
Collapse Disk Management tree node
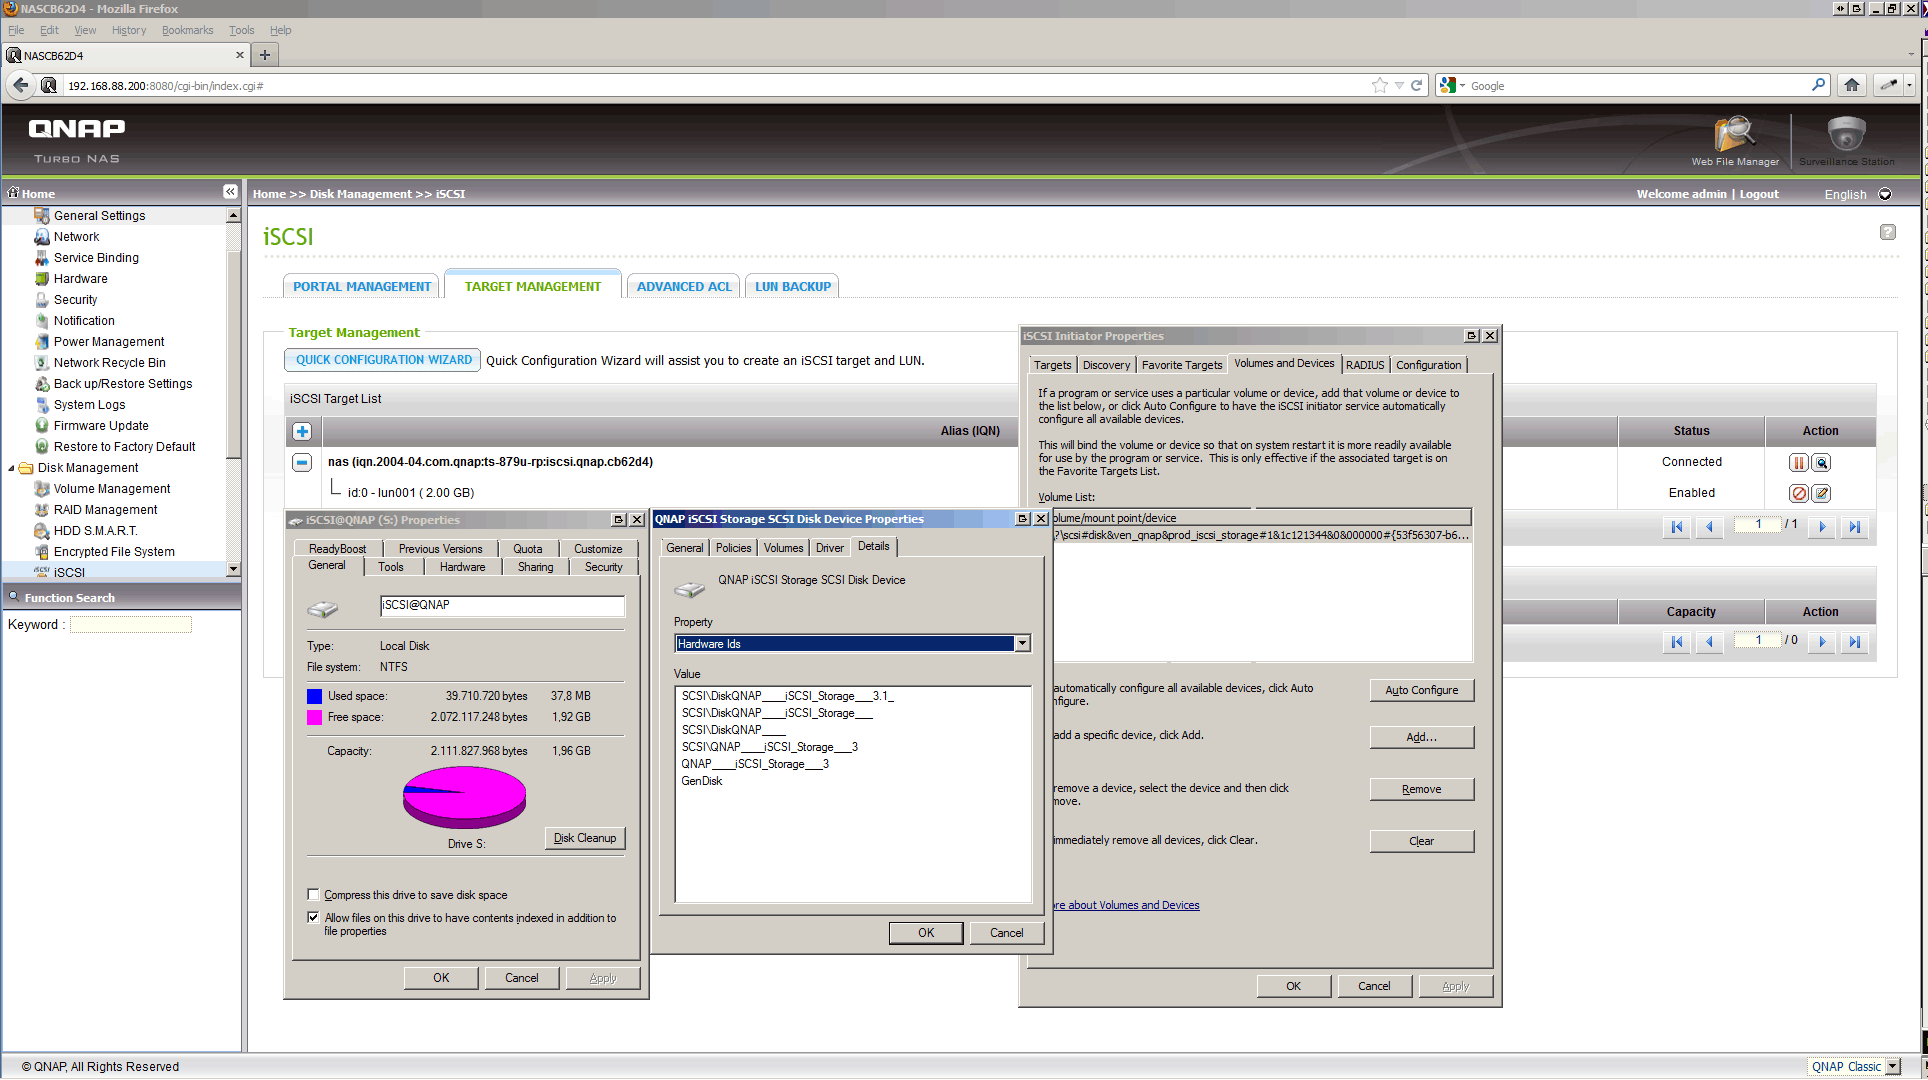tap(11, 468)
